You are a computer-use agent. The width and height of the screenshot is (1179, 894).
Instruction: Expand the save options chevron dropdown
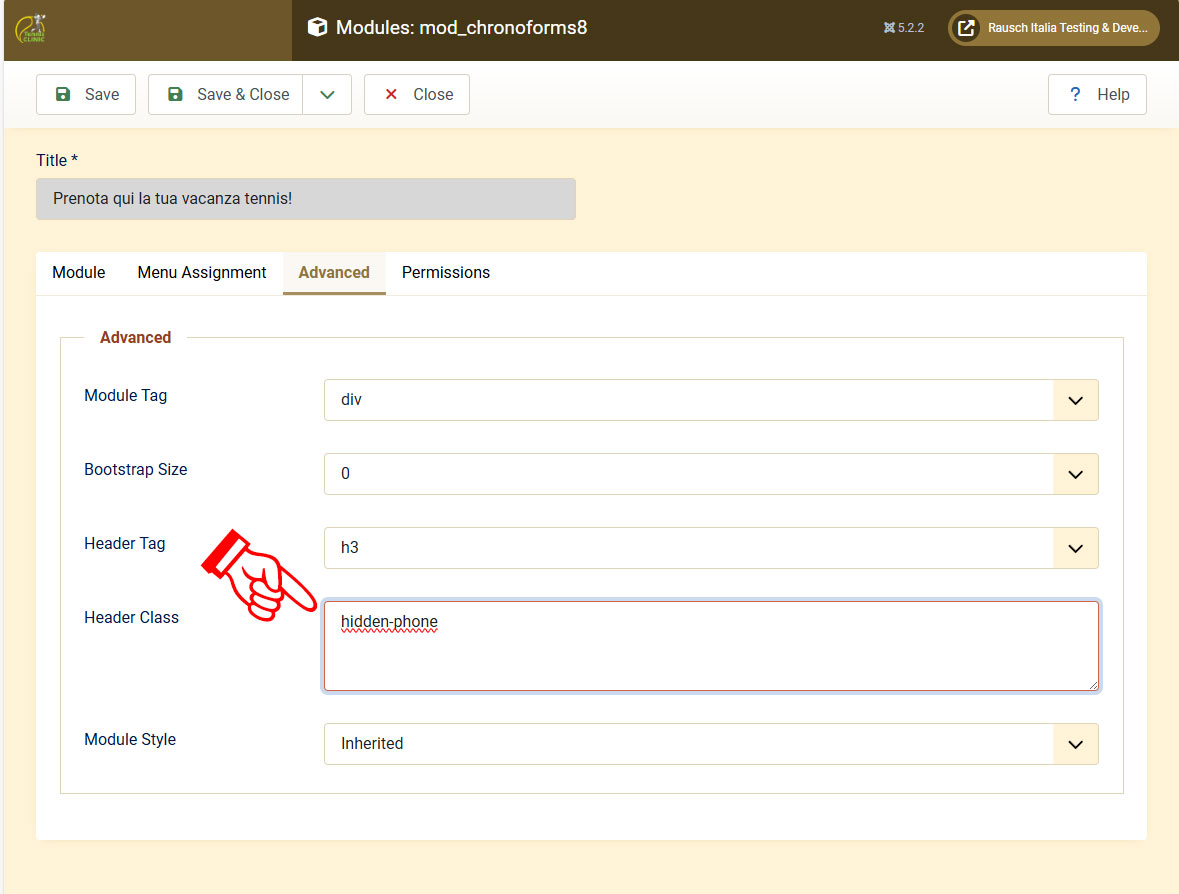tap(327, 94)
